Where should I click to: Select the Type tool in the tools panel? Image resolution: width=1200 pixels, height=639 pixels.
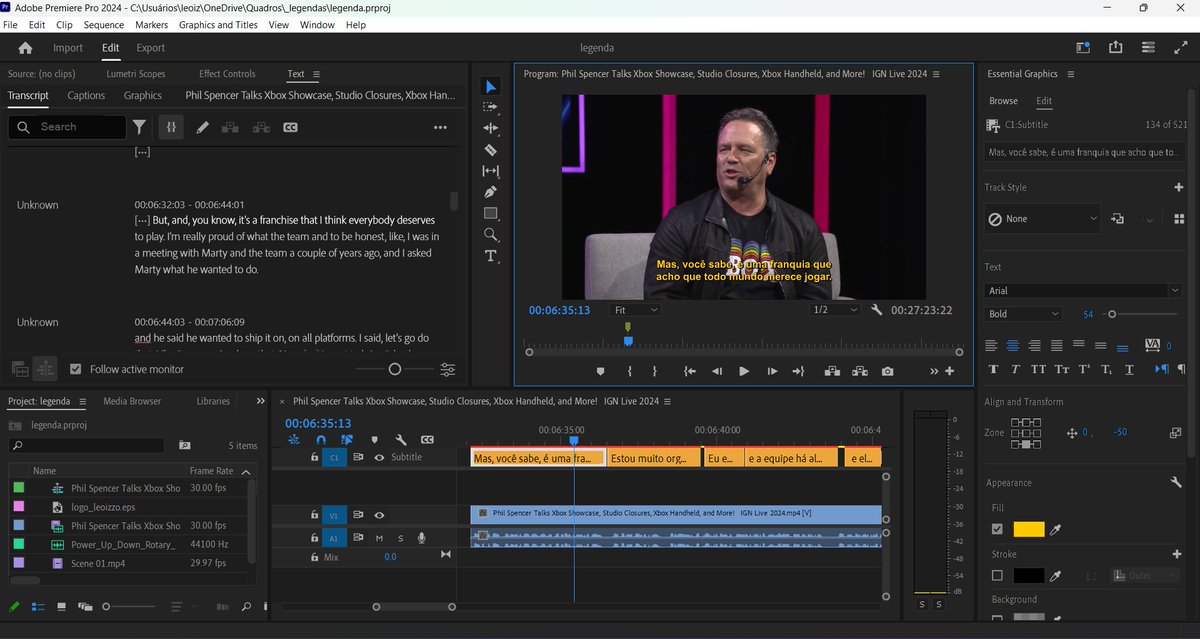click(x=491, y=256)
